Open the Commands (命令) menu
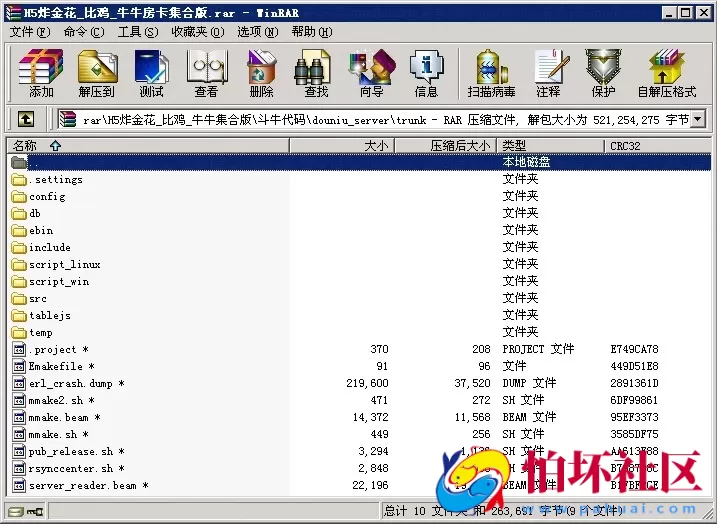This screenshot has height=524, width=717. 84,32
